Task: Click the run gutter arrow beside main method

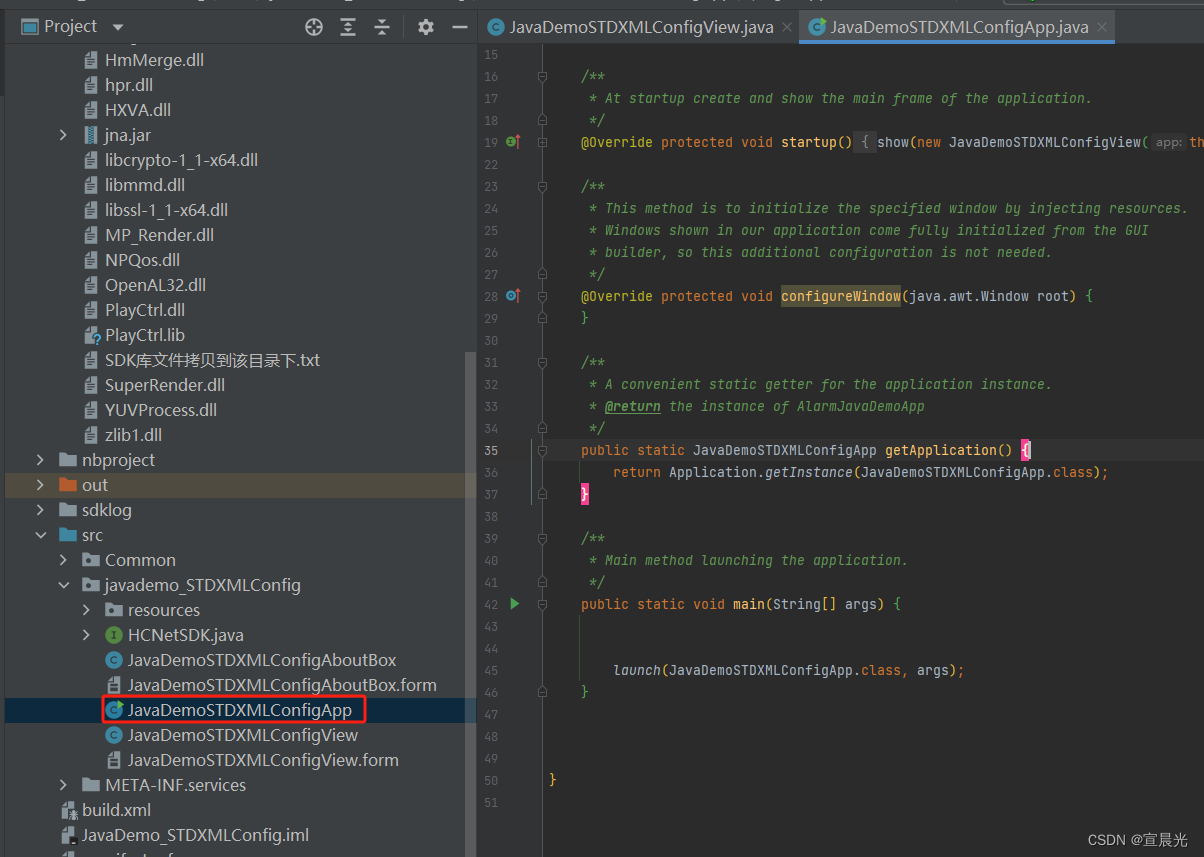Action: pos(515,604)
